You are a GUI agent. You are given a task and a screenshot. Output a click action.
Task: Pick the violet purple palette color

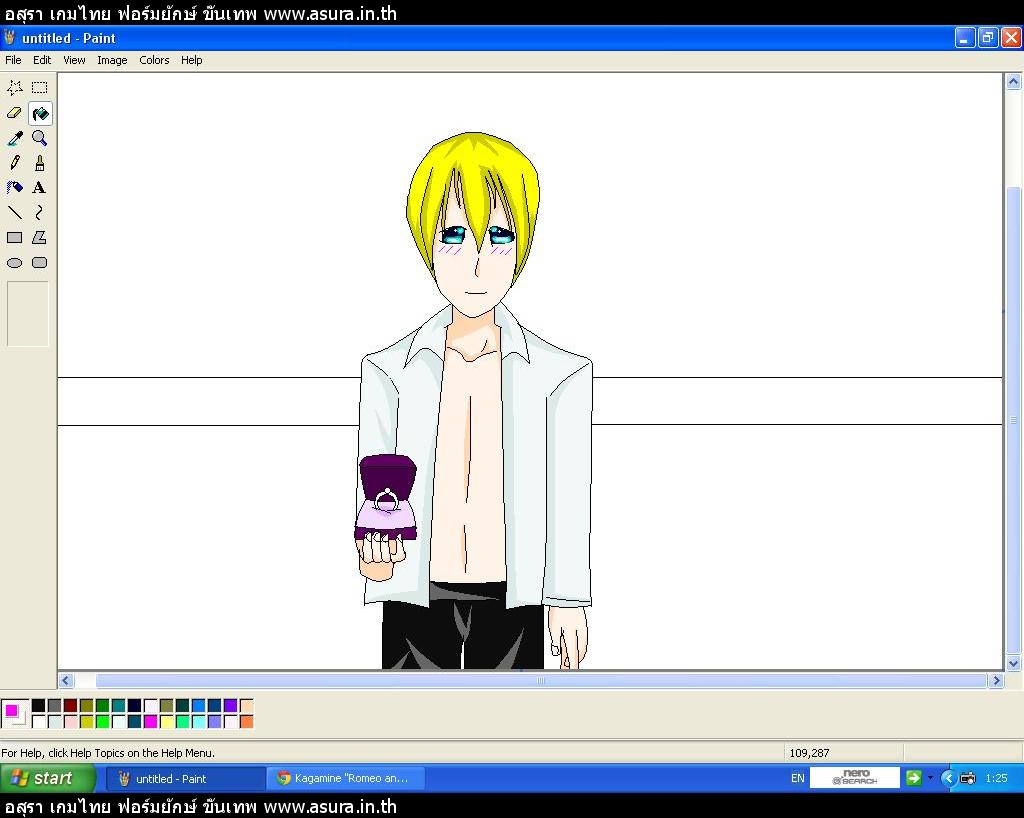click(x=231, y=705)
